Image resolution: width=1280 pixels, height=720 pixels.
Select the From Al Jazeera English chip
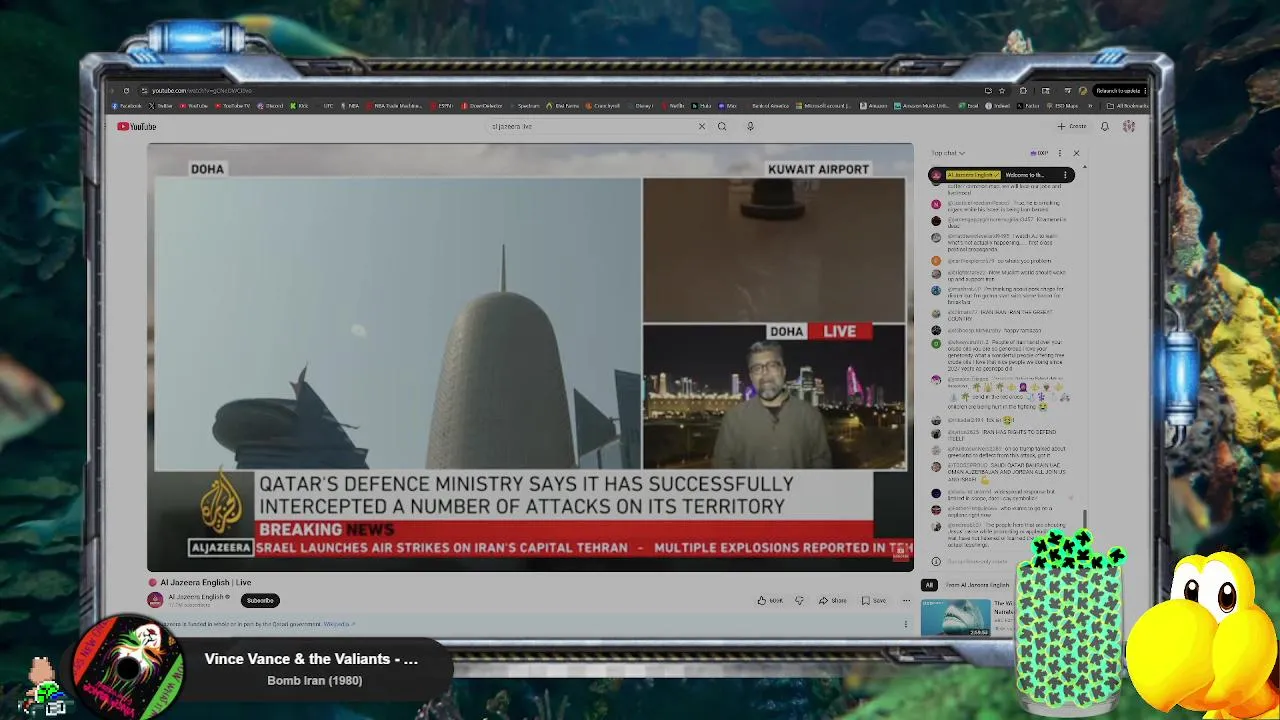click(977, 585)
